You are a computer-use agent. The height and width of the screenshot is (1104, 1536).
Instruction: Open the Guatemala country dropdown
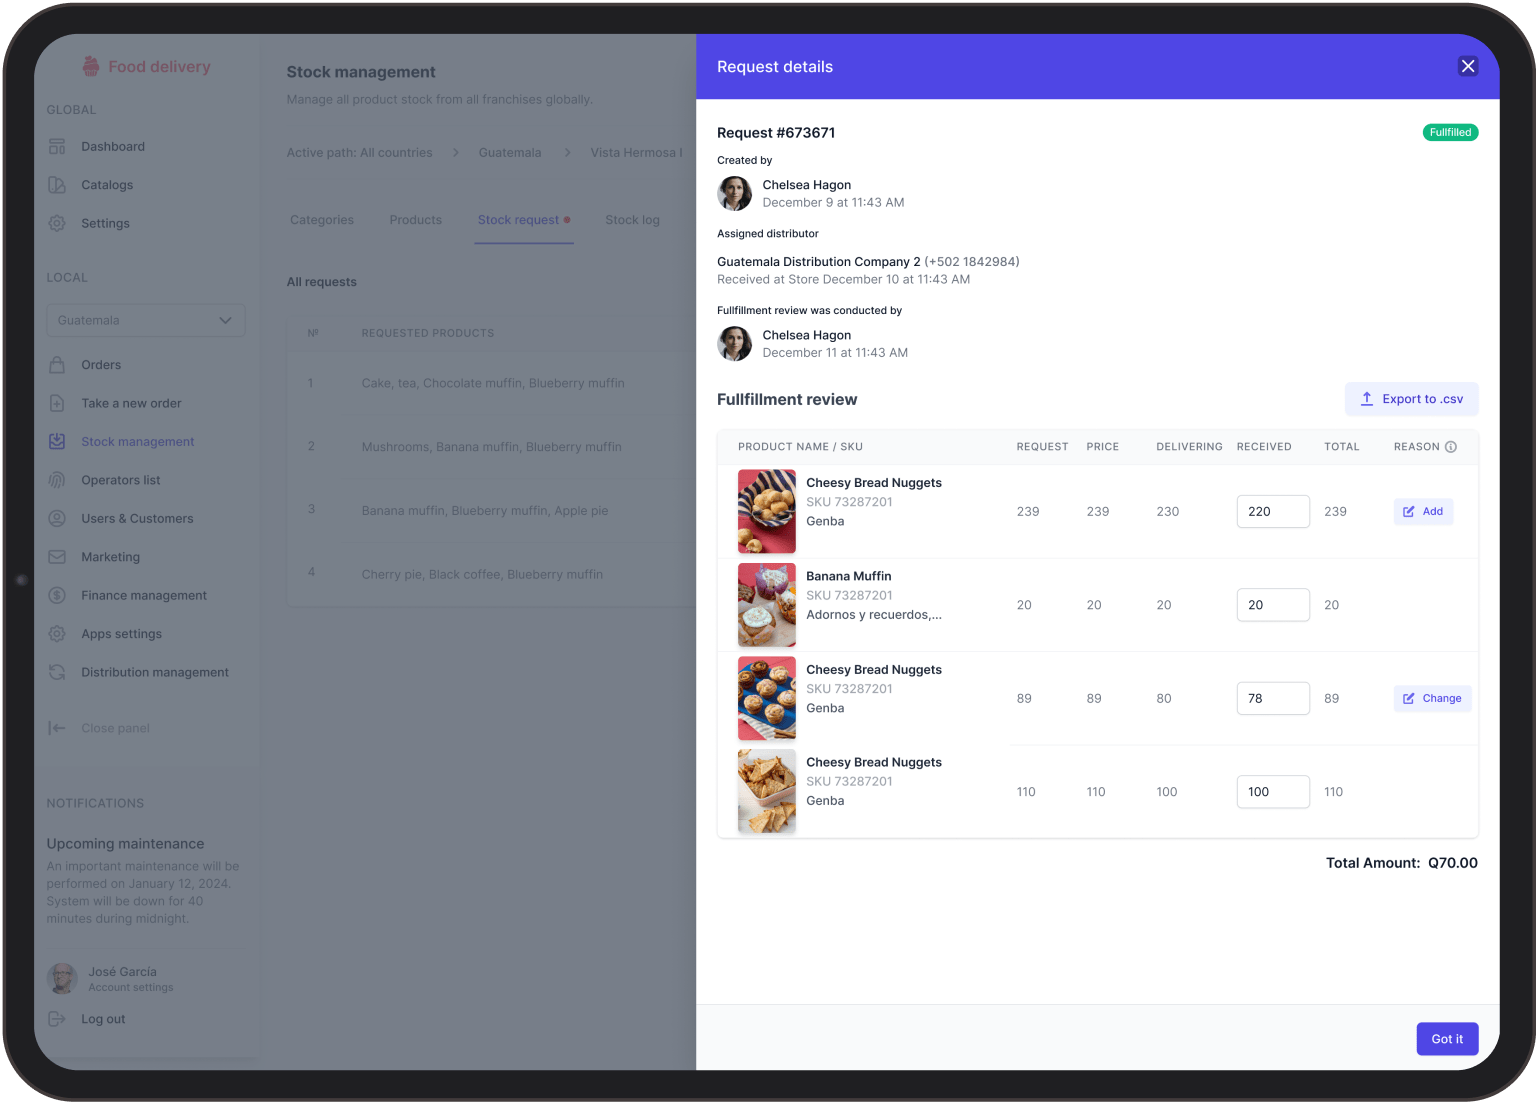click(x=145, y=320)
